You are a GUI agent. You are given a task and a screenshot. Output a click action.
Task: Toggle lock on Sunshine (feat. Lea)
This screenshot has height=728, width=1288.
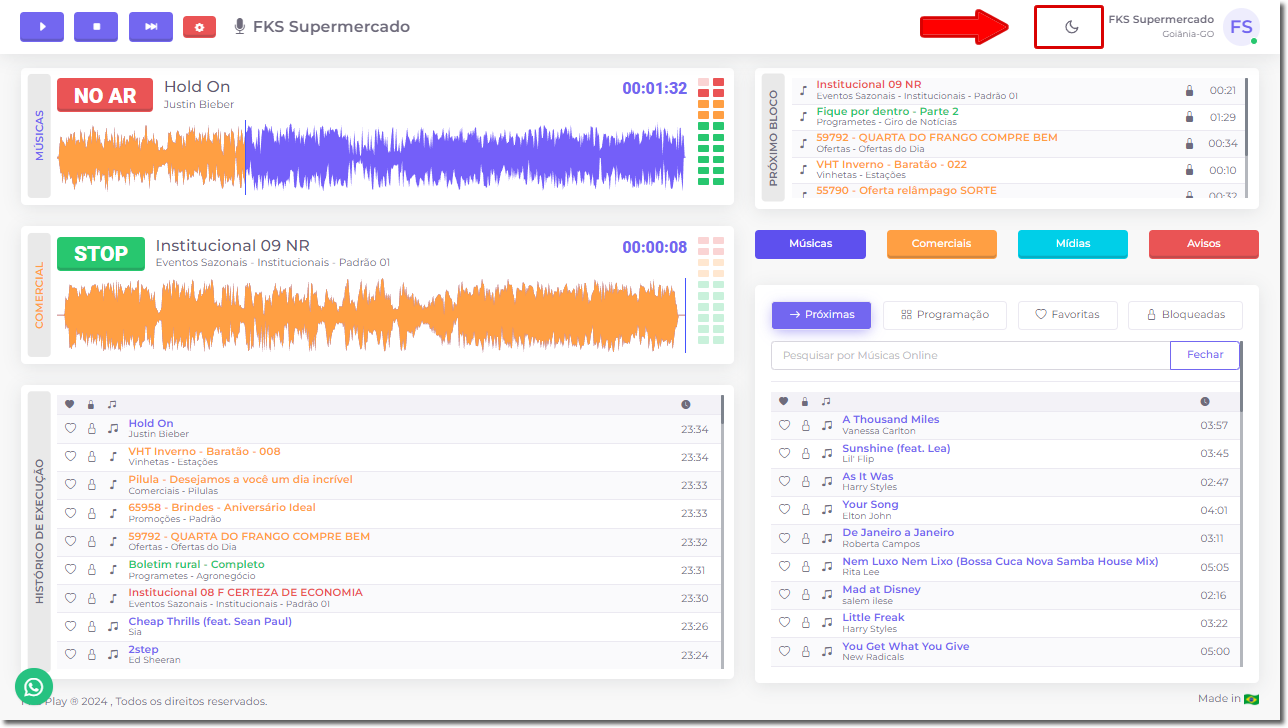coord(805,454)
